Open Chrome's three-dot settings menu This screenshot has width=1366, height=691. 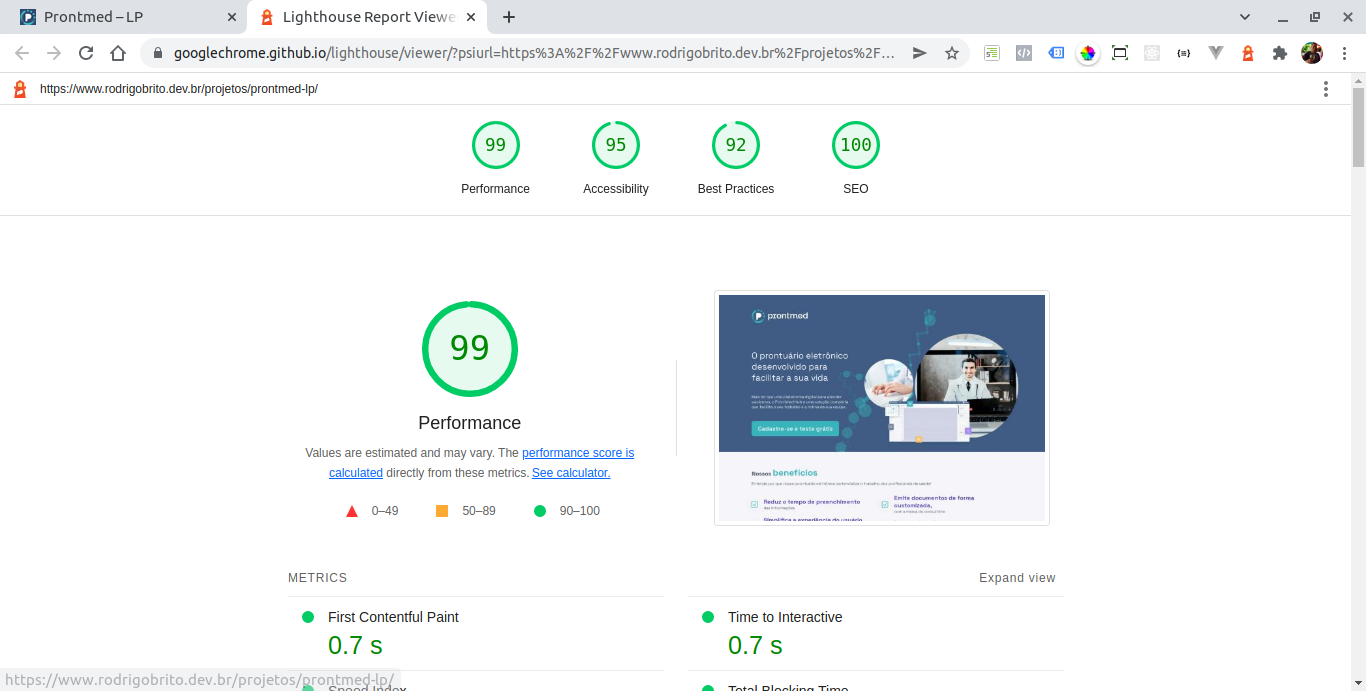click(x=1345, y=52)
